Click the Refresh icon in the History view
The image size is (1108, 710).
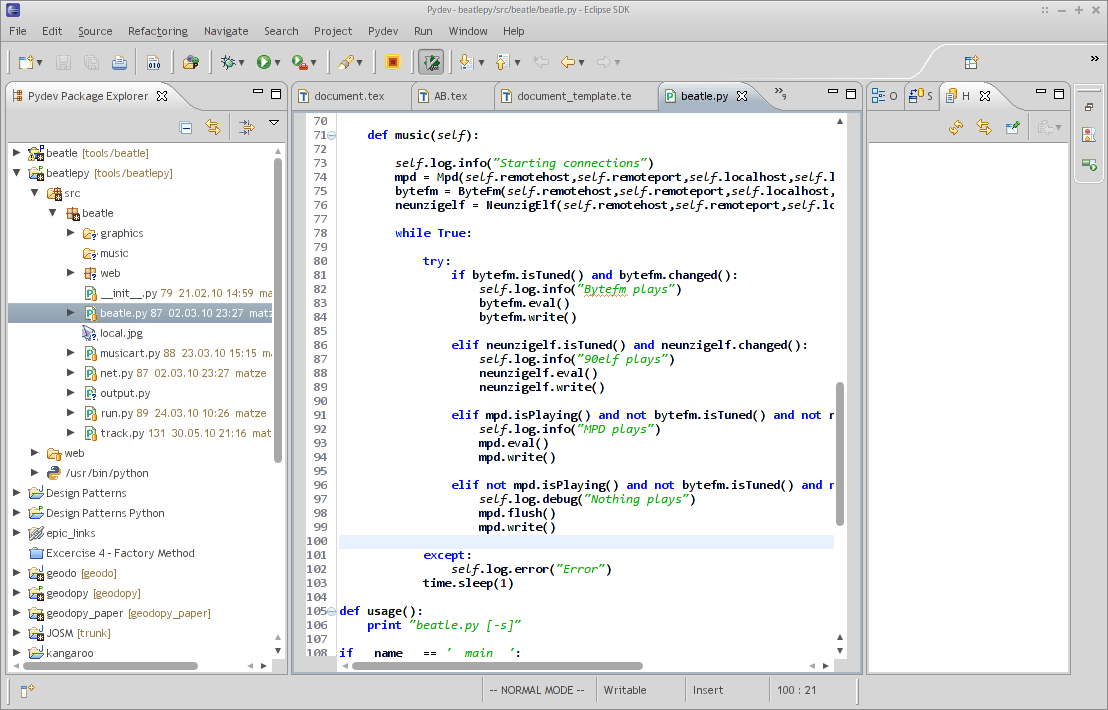pos(953,128)
